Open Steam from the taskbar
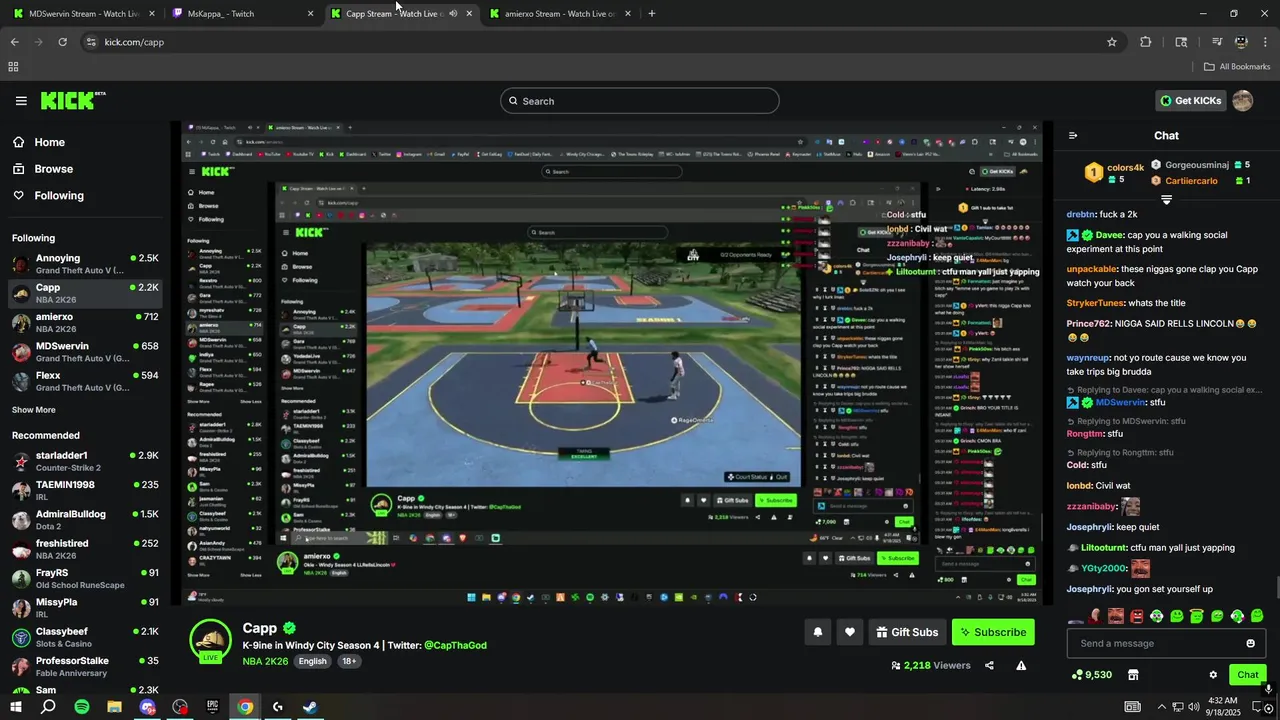 click(310, 707)
